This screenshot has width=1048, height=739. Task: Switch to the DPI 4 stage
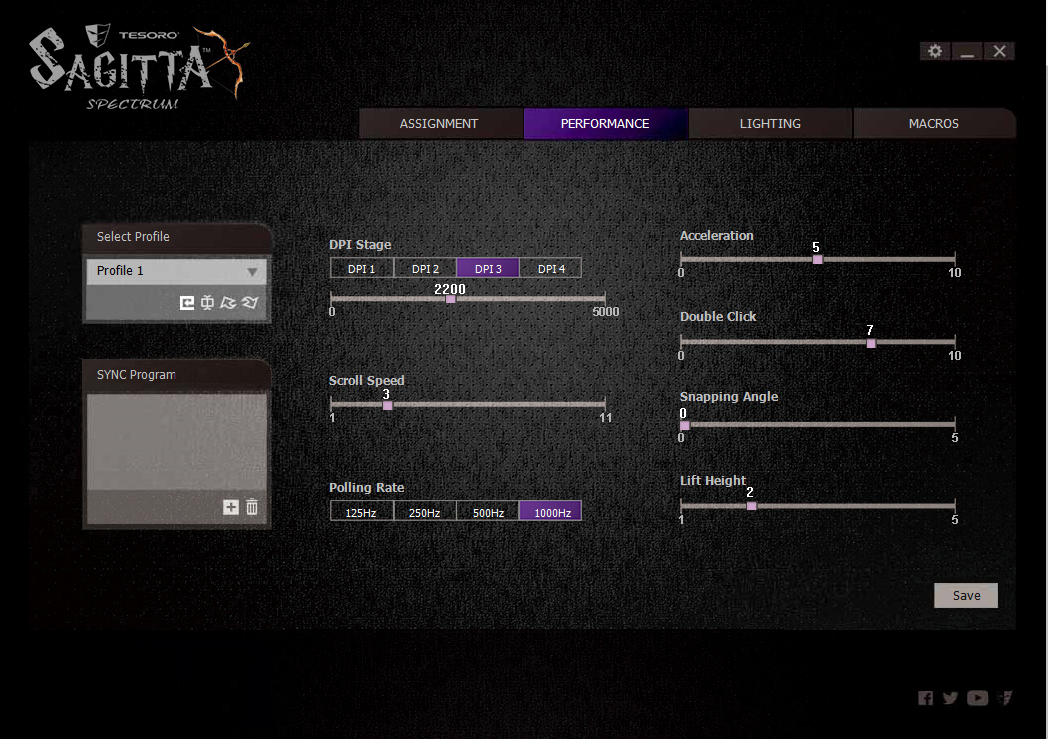[x=551, y=268]
